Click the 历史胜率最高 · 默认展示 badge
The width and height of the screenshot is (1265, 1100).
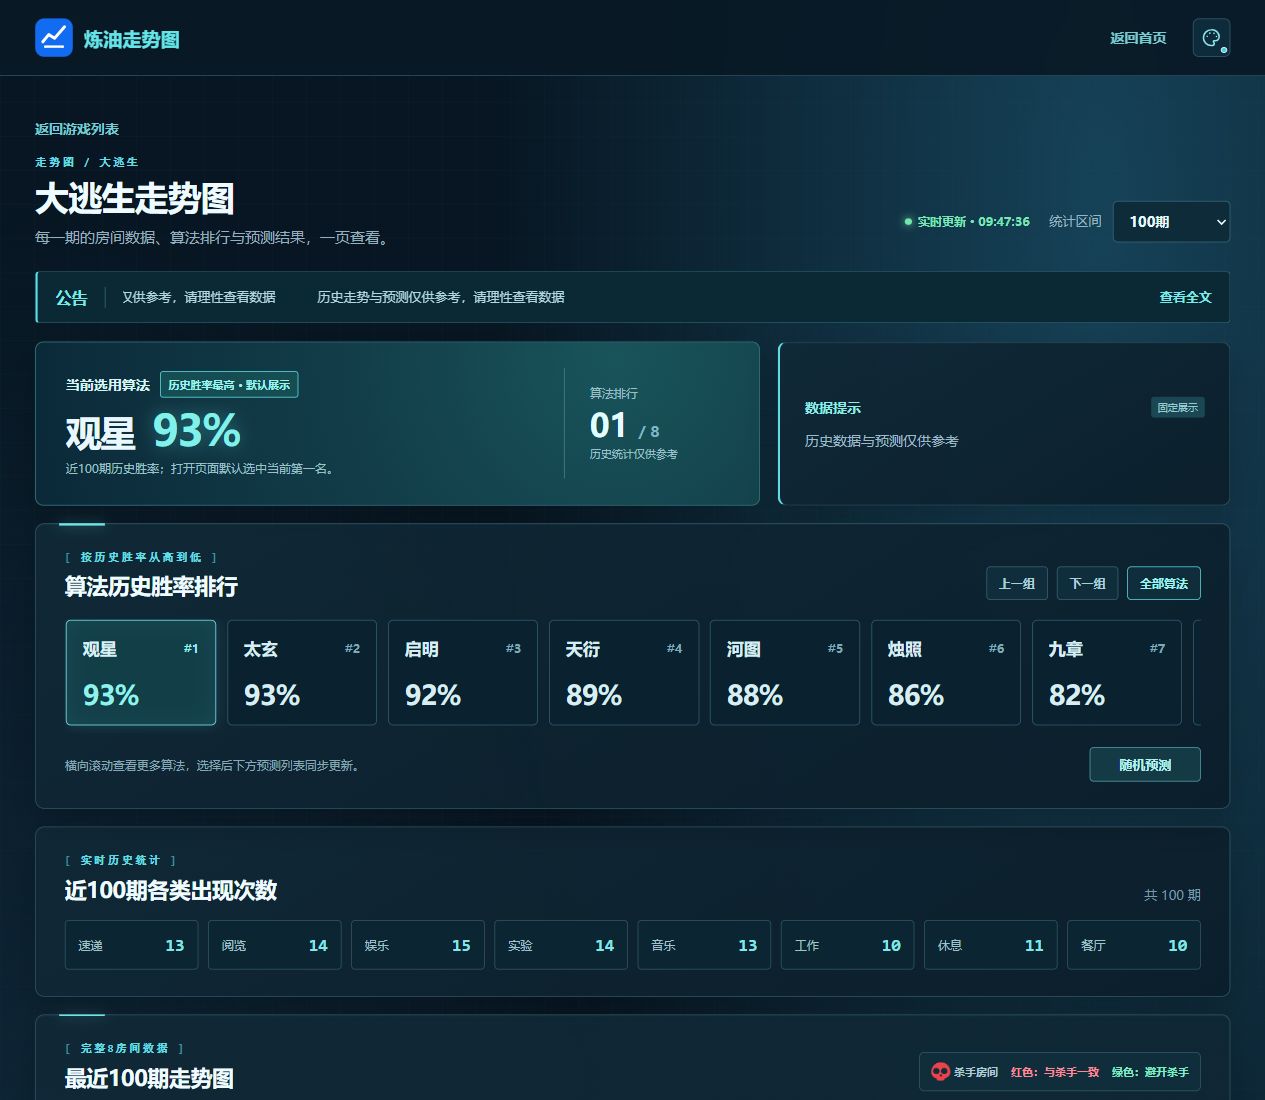click(229, 385)
